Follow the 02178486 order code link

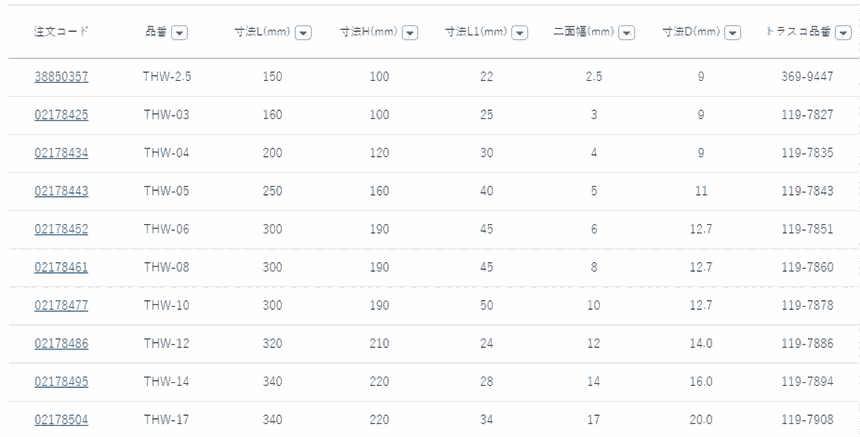tap(61, 343)
